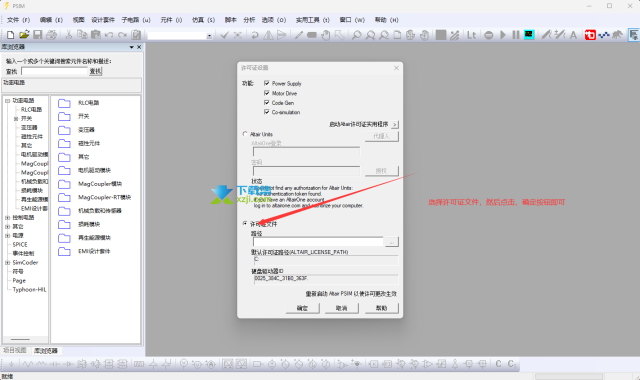Screen dimensions: 640x380
Task: Click the rotate element toolbar icon
Action: [255, 35]
